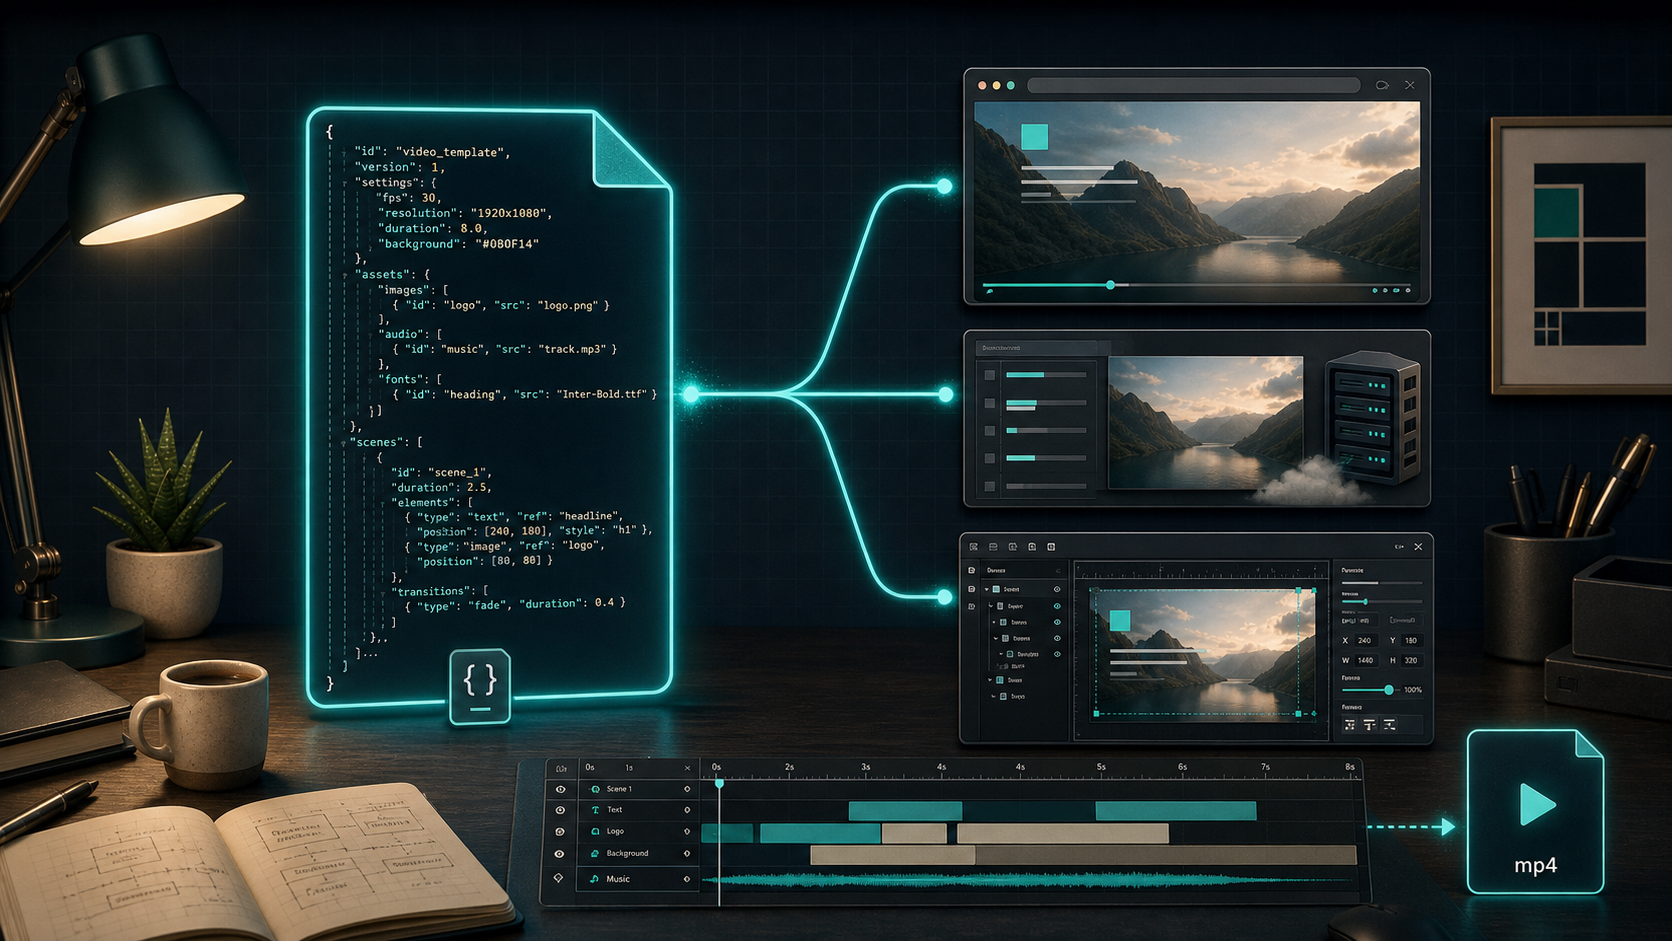Add a keyframe on the Music row
This screenshot has height=941, width=1672.
687,879
